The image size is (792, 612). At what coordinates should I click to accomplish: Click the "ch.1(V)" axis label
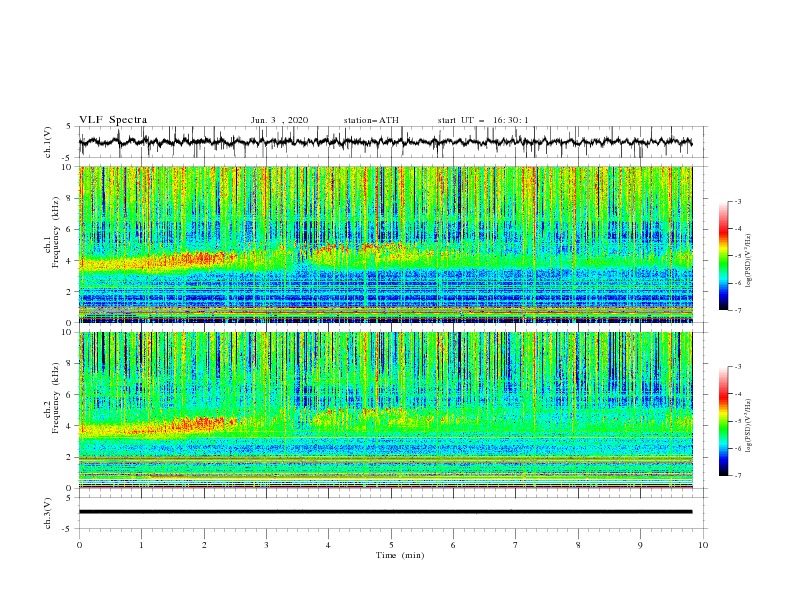pyautogui.click(x=48, y=142)
